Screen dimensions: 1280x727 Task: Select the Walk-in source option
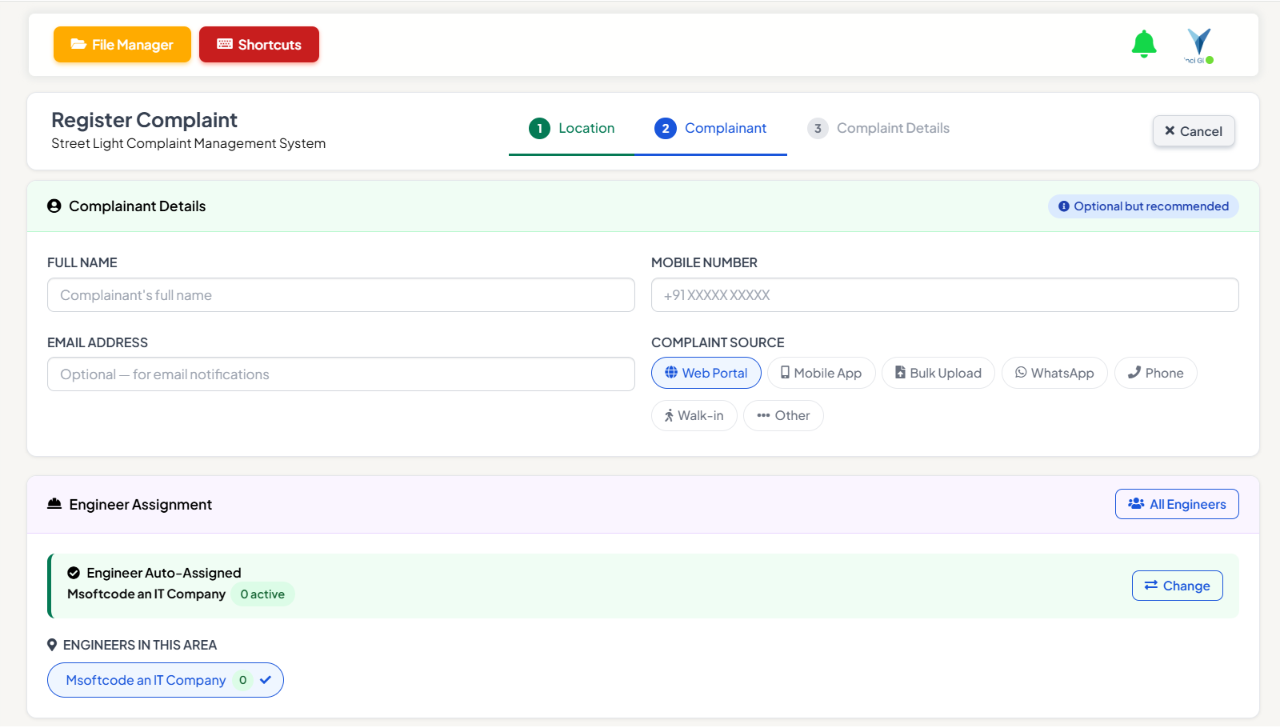694,416
